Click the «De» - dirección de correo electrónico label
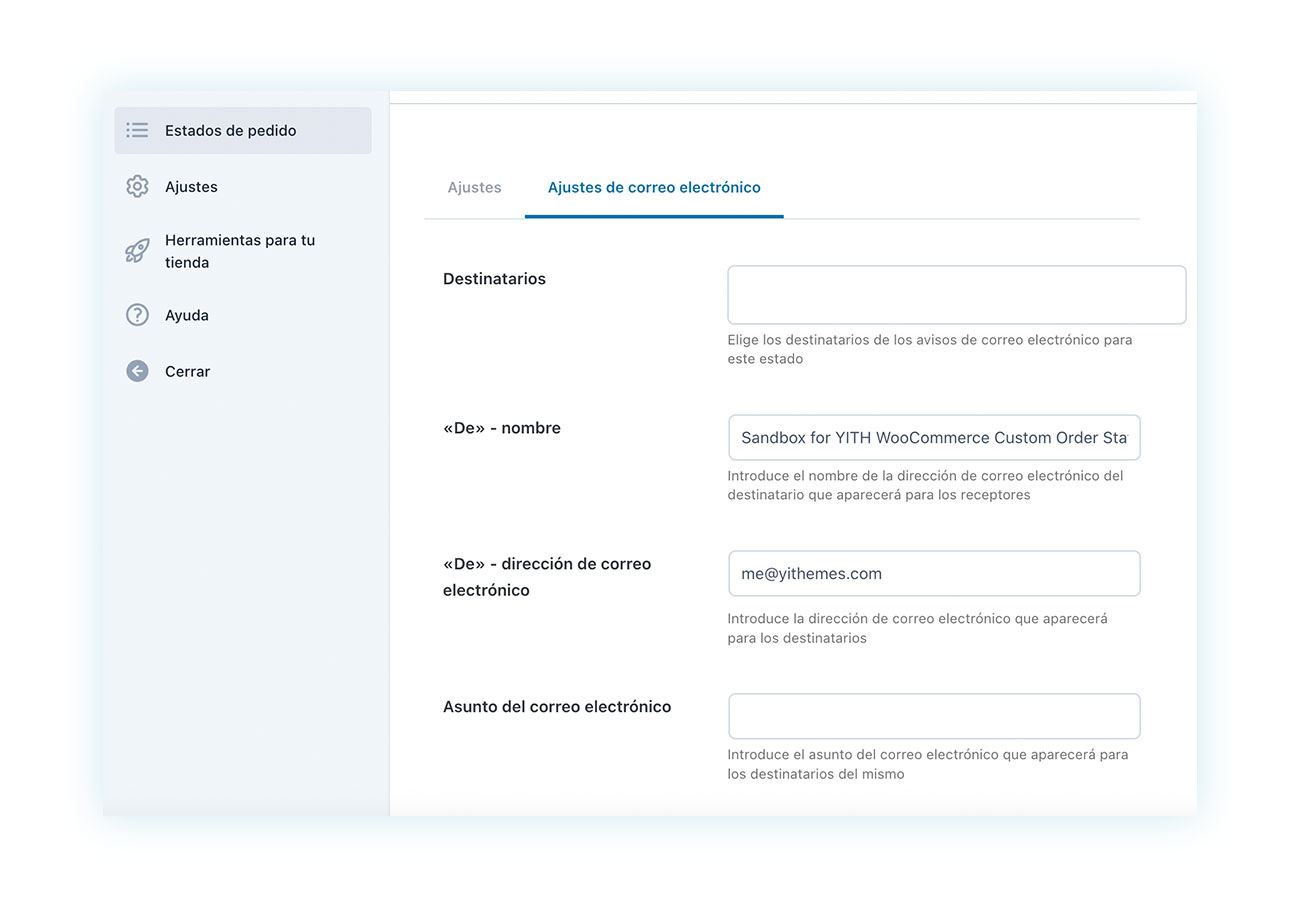Image resolution: width=1300 pixels, height=907 pixels. (x=547, y=577)
